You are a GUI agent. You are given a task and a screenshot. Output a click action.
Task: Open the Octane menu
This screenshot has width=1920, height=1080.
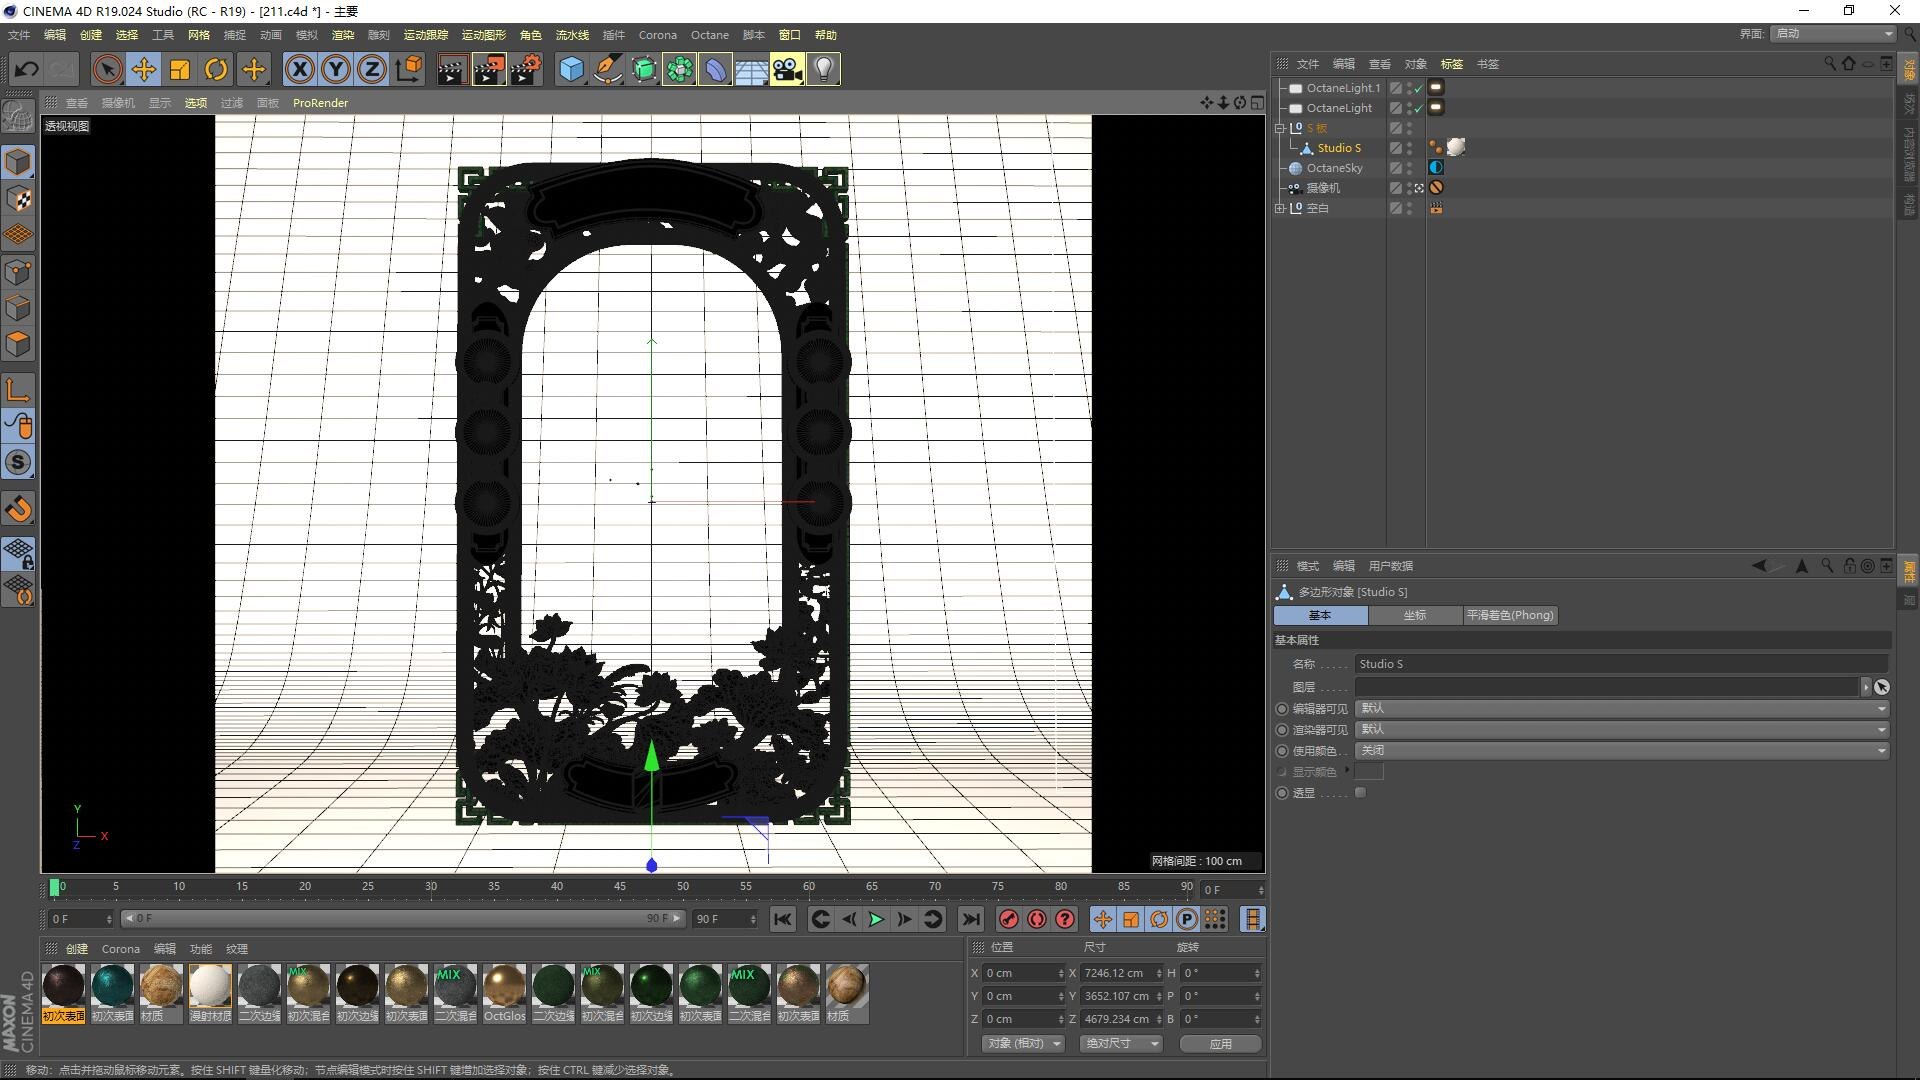point(710,35)
